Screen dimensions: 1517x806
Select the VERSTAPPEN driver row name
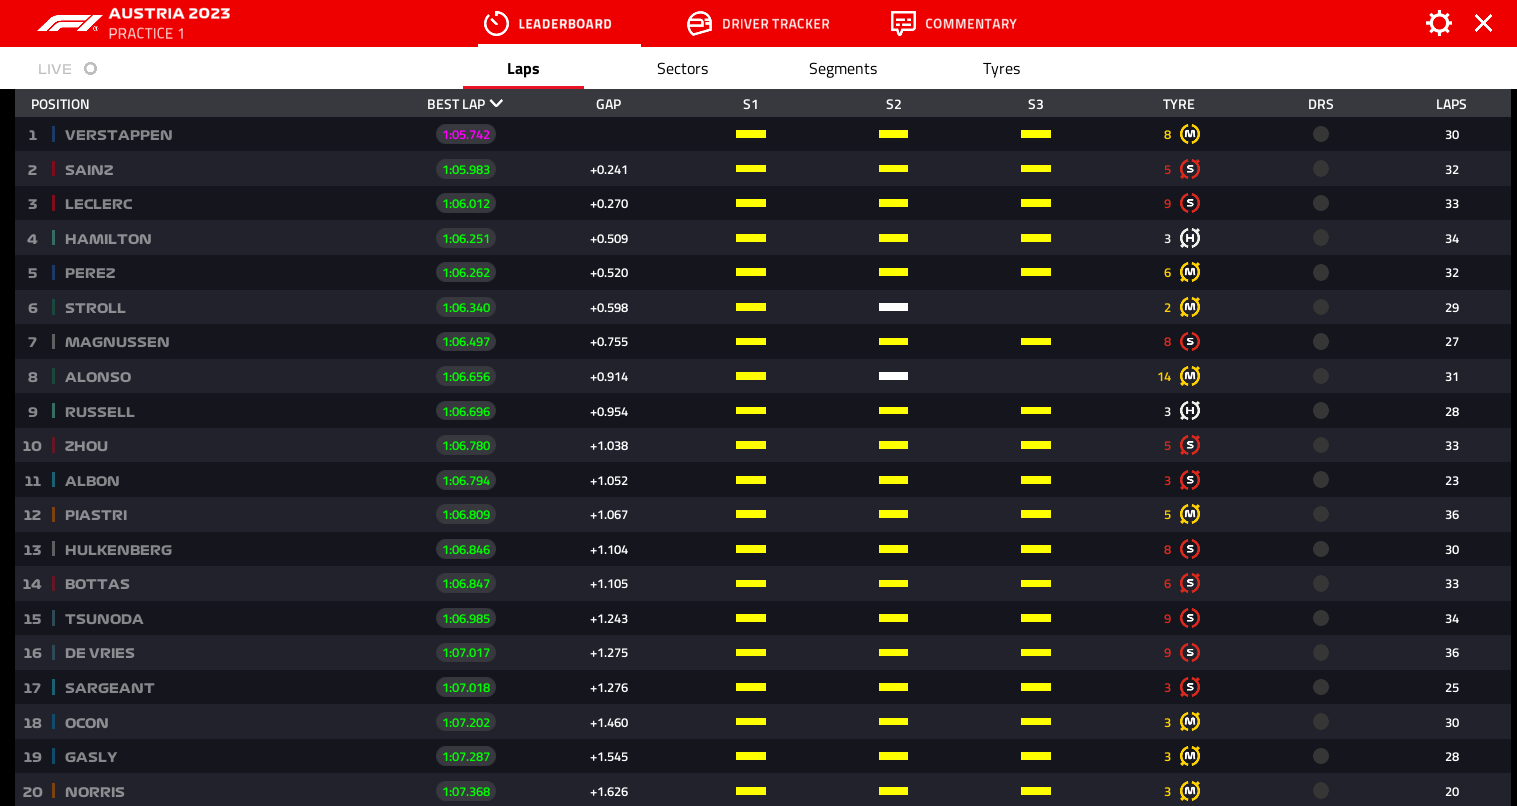pyautogui.click(x=118, y=135)
